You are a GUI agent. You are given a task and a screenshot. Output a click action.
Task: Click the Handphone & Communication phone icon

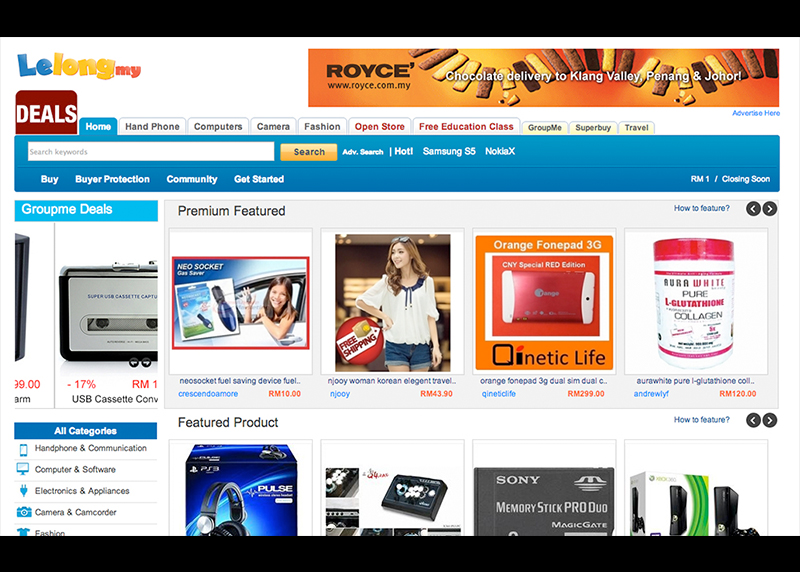[x=23, y=449]
